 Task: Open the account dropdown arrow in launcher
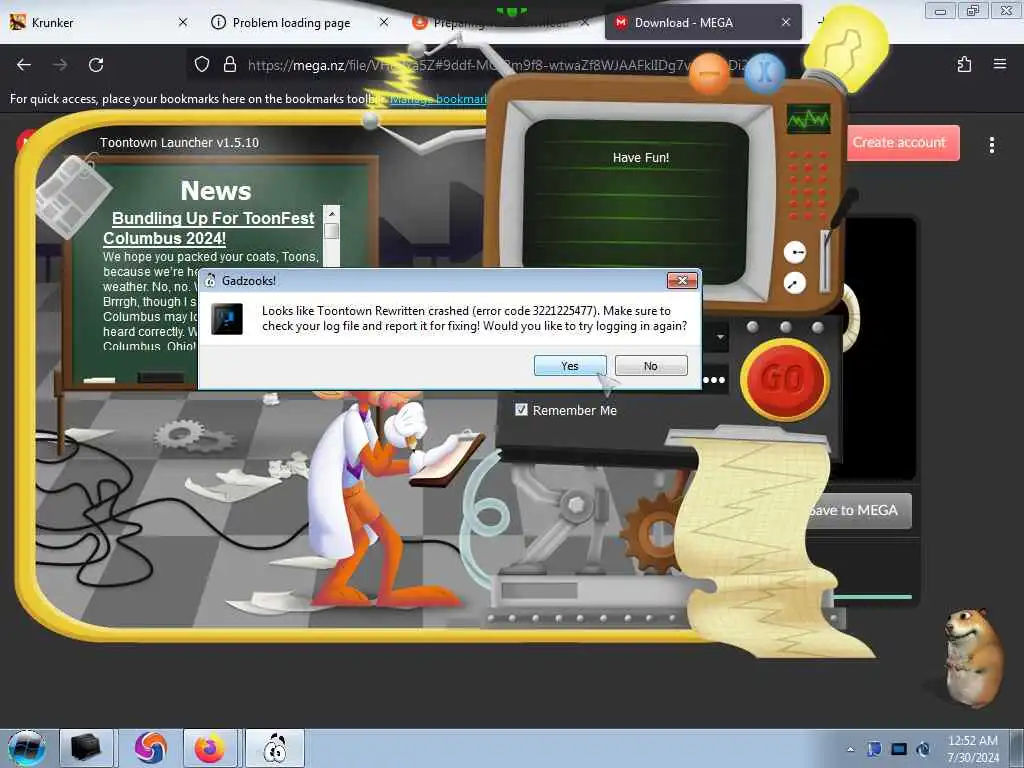(720, 338)
